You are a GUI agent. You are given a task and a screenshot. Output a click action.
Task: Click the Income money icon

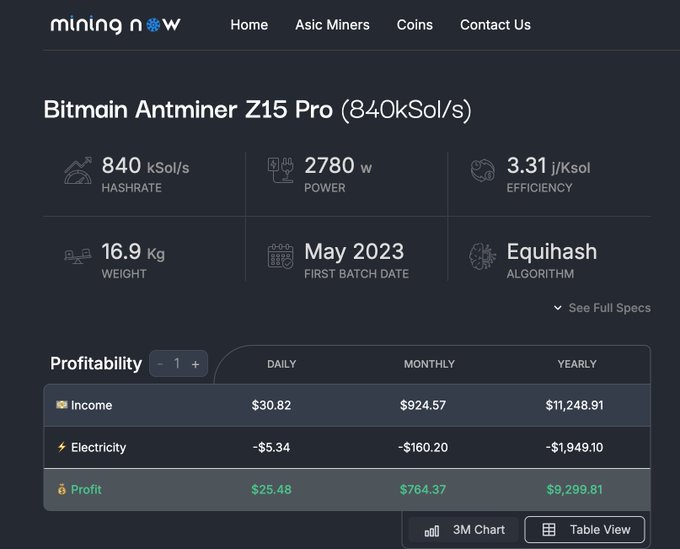click(x=62, y=405)
